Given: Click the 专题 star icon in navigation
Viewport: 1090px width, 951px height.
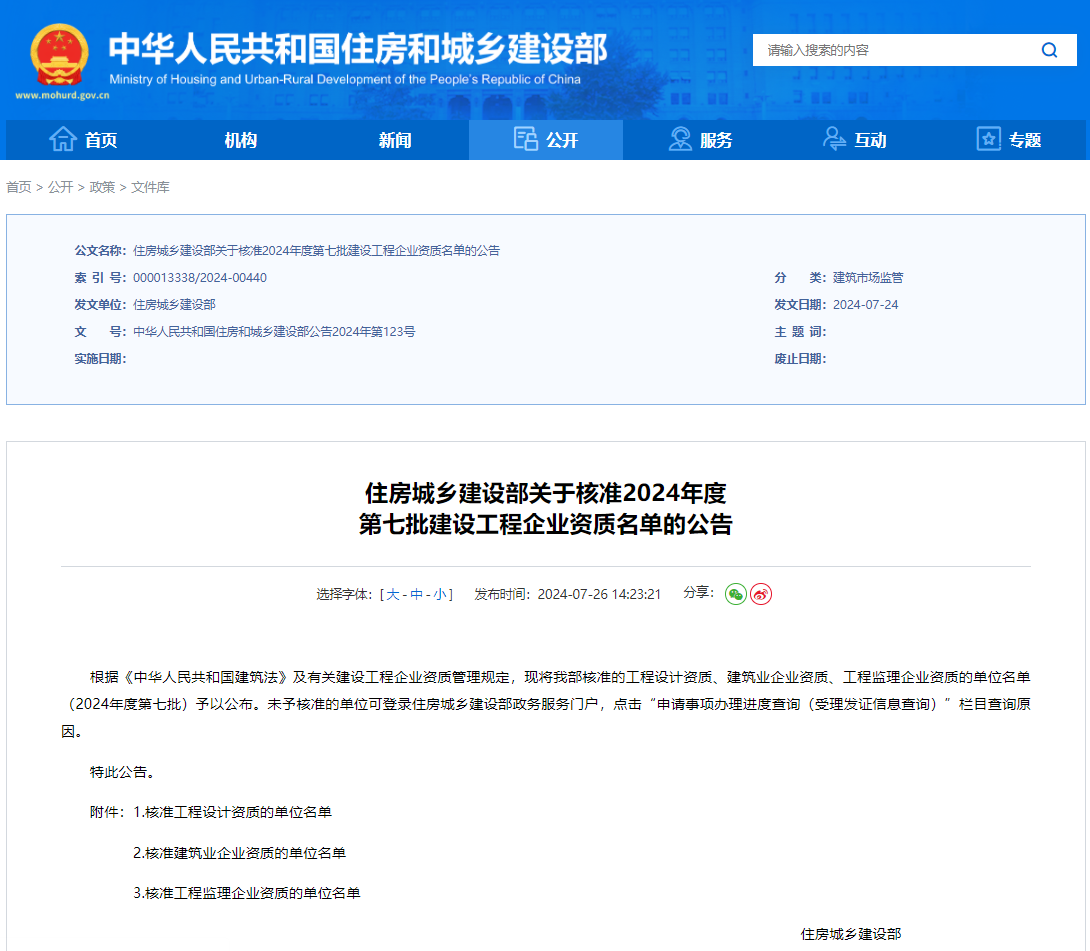Looking at the screenshot, I should point(988,139).
